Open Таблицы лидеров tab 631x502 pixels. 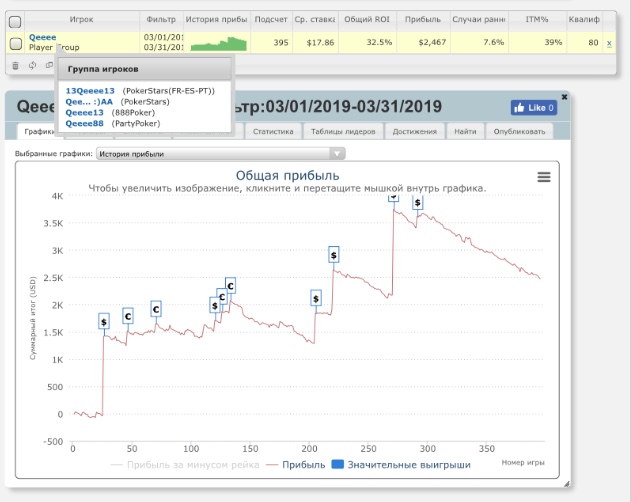343,132
